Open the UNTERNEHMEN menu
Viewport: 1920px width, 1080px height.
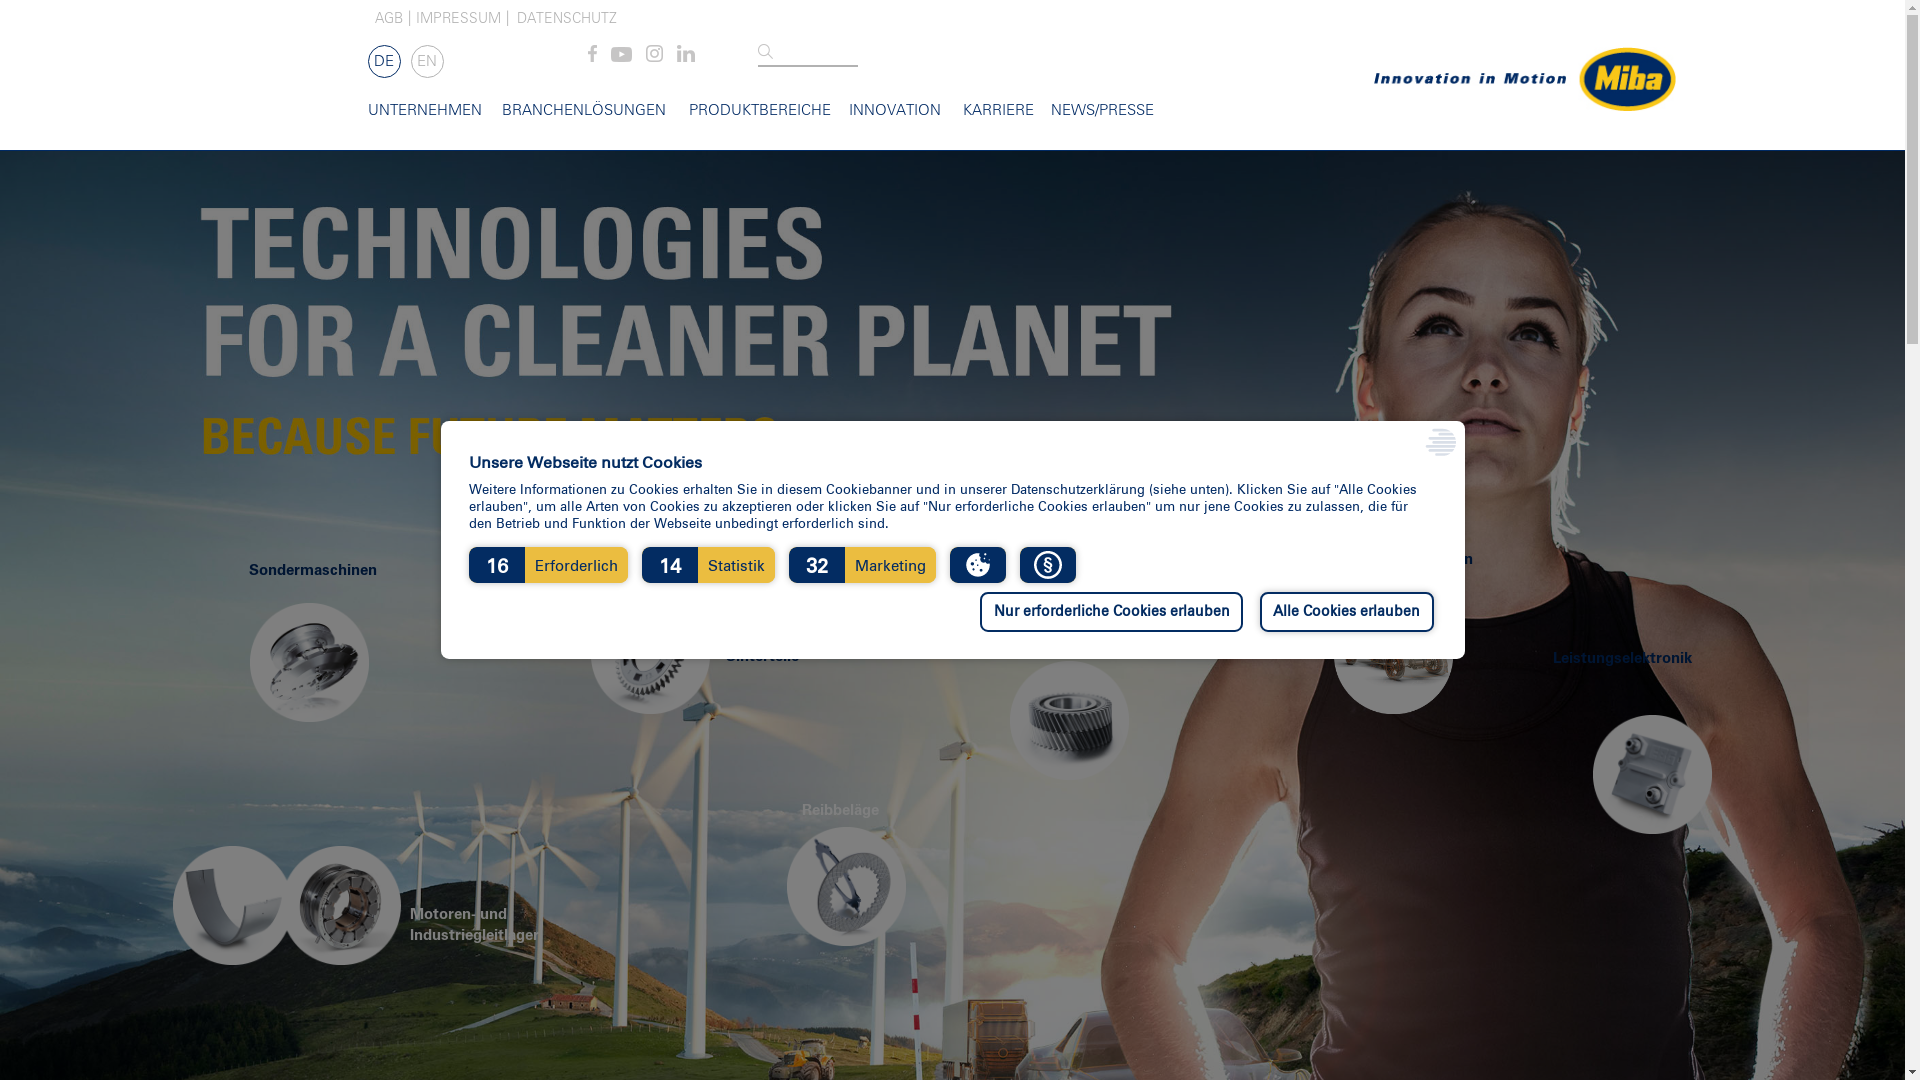(x=425, y=111)
